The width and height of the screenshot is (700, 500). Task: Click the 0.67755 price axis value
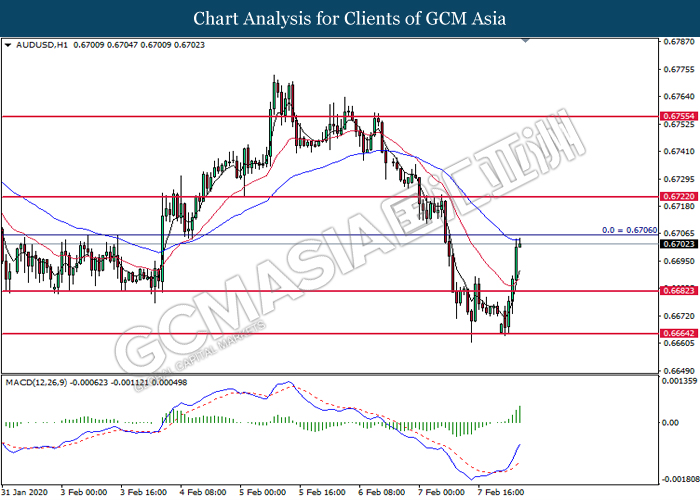(x=679, y=69)
